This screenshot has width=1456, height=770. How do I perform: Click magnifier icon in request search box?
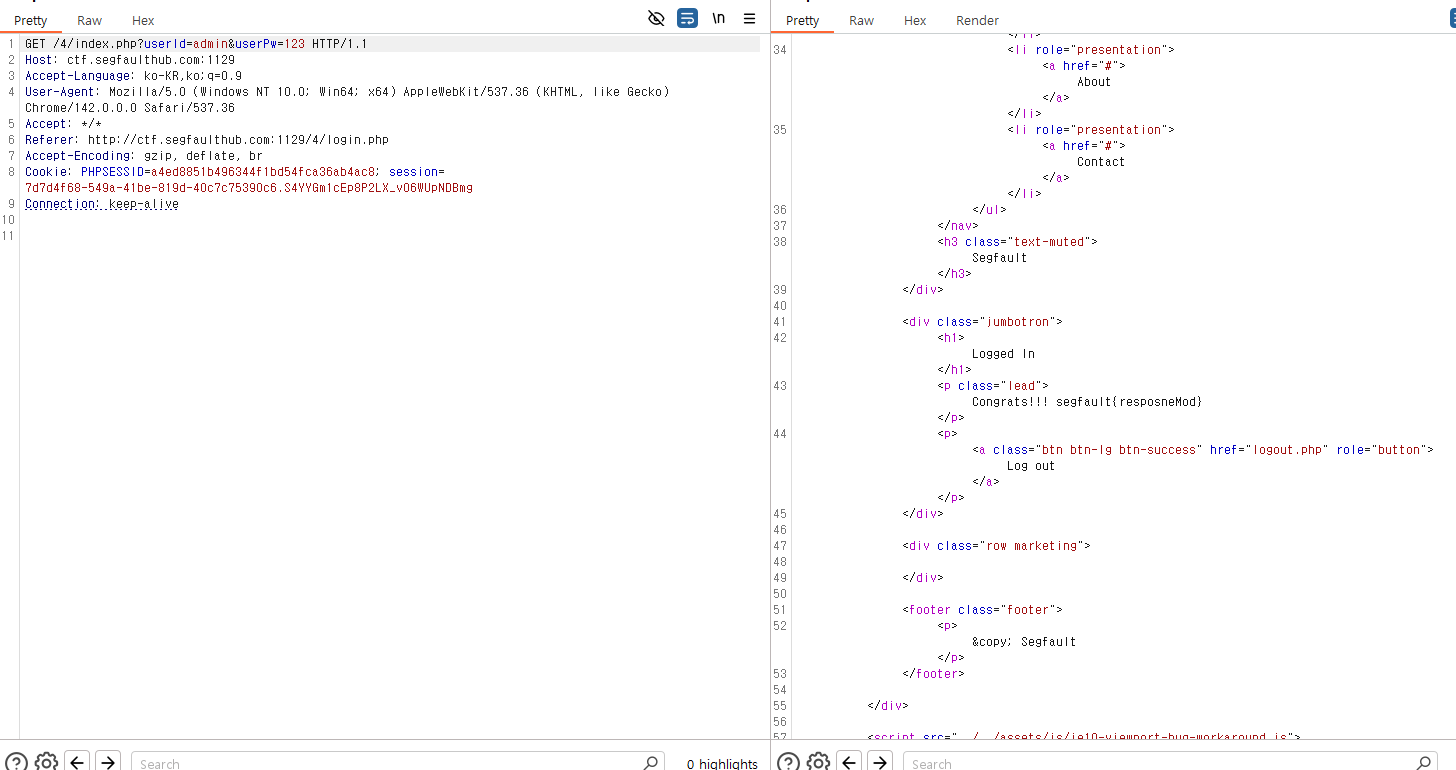coord(651,763)
